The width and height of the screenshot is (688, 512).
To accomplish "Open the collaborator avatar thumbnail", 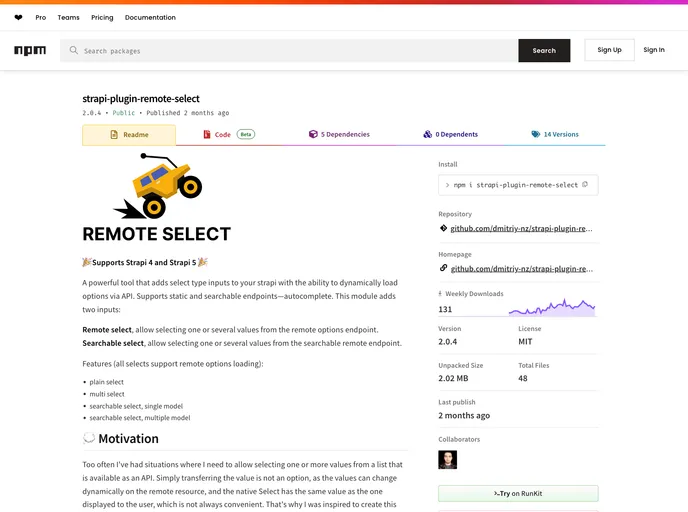I will pos(448,460).
